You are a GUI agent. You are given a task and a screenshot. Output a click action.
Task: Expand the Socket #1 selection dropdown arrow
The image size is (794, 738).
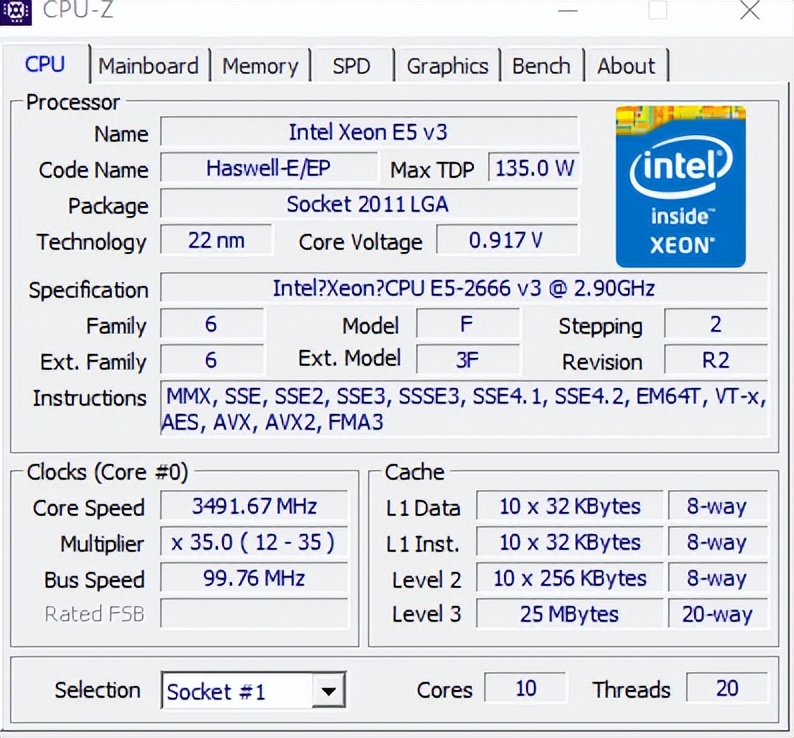[329, 690]
